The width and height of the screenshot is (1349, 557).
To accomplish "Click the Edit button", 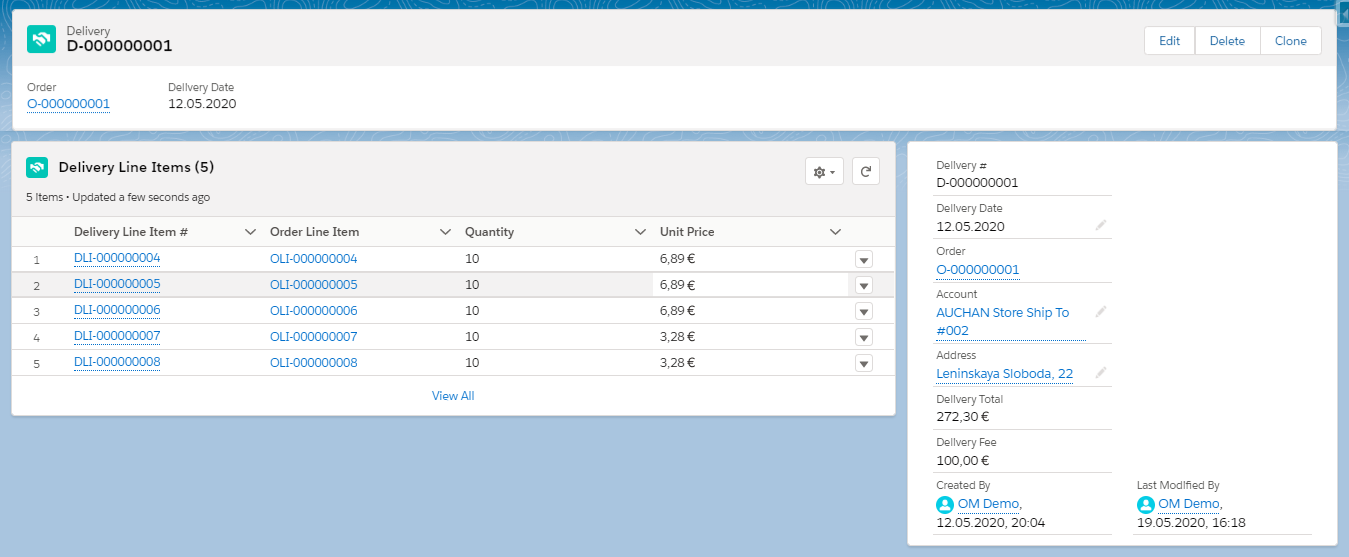I will pos(1169,41).
